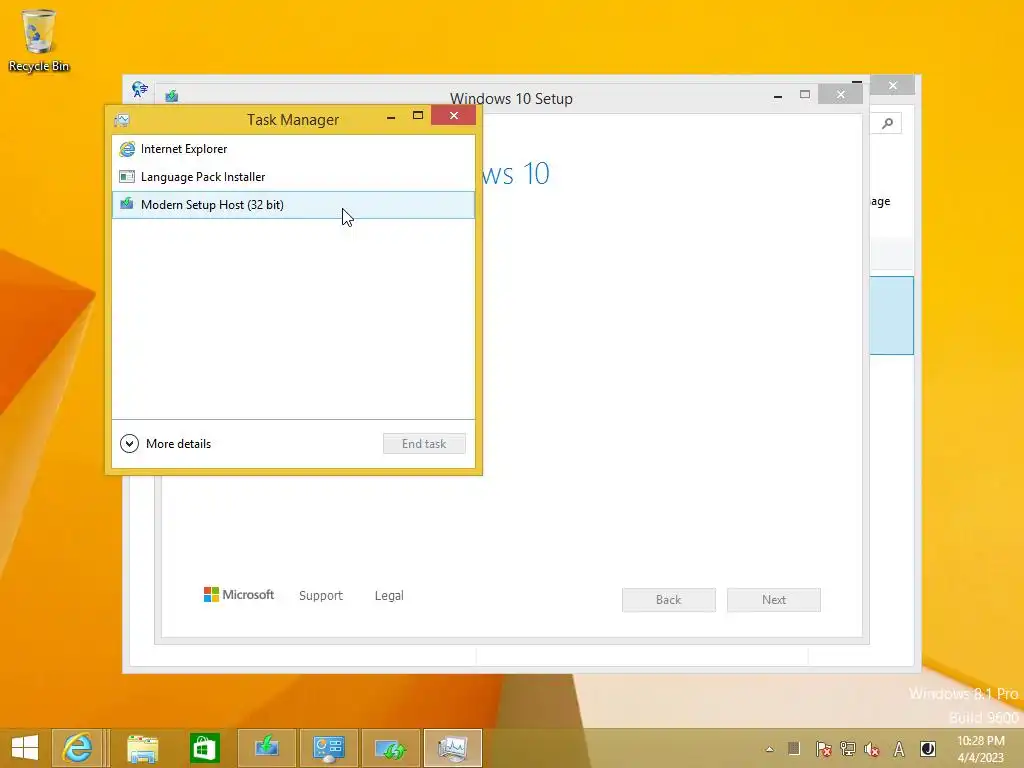Click the language window title bar icon
1024x768 pixels.
pyautogui.click(x=139, y=89)
